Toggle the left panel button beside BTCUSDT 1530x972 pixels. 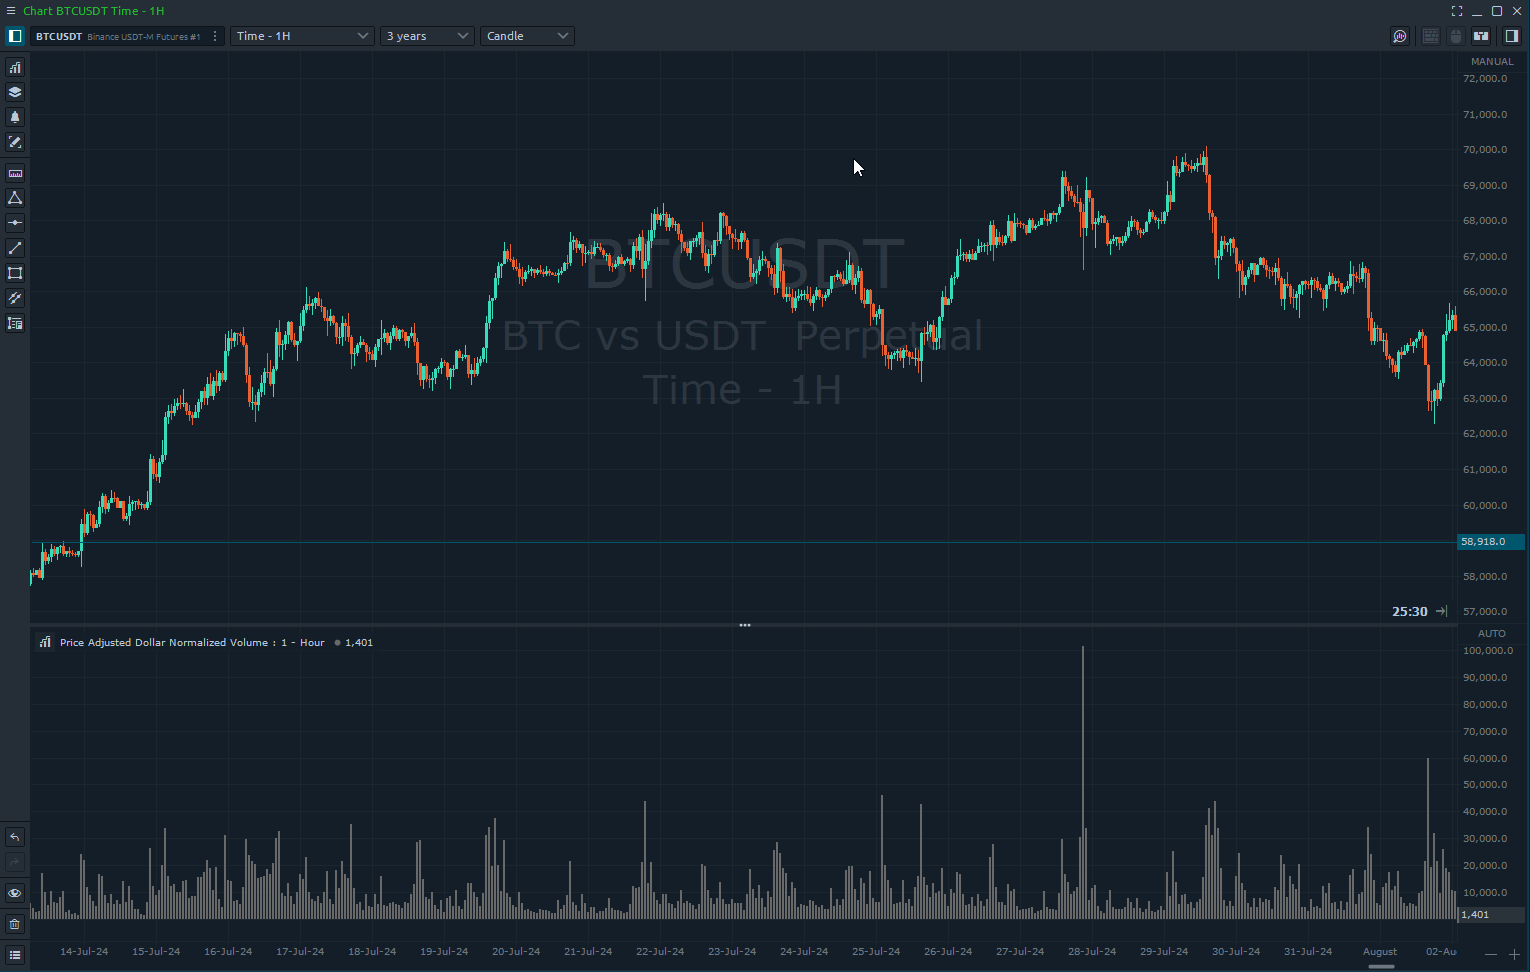click(x=15, y=36)
